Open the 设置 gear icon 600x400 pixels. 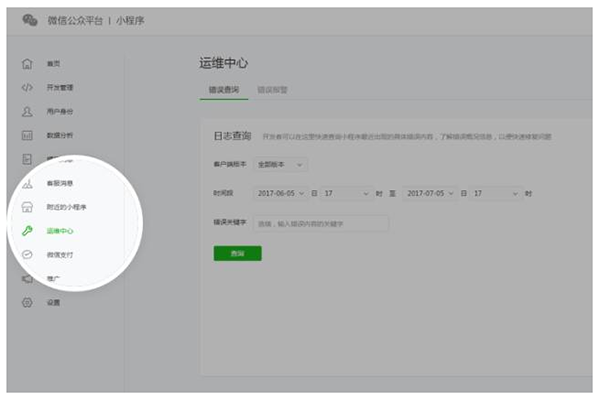(x=28, y=302)
